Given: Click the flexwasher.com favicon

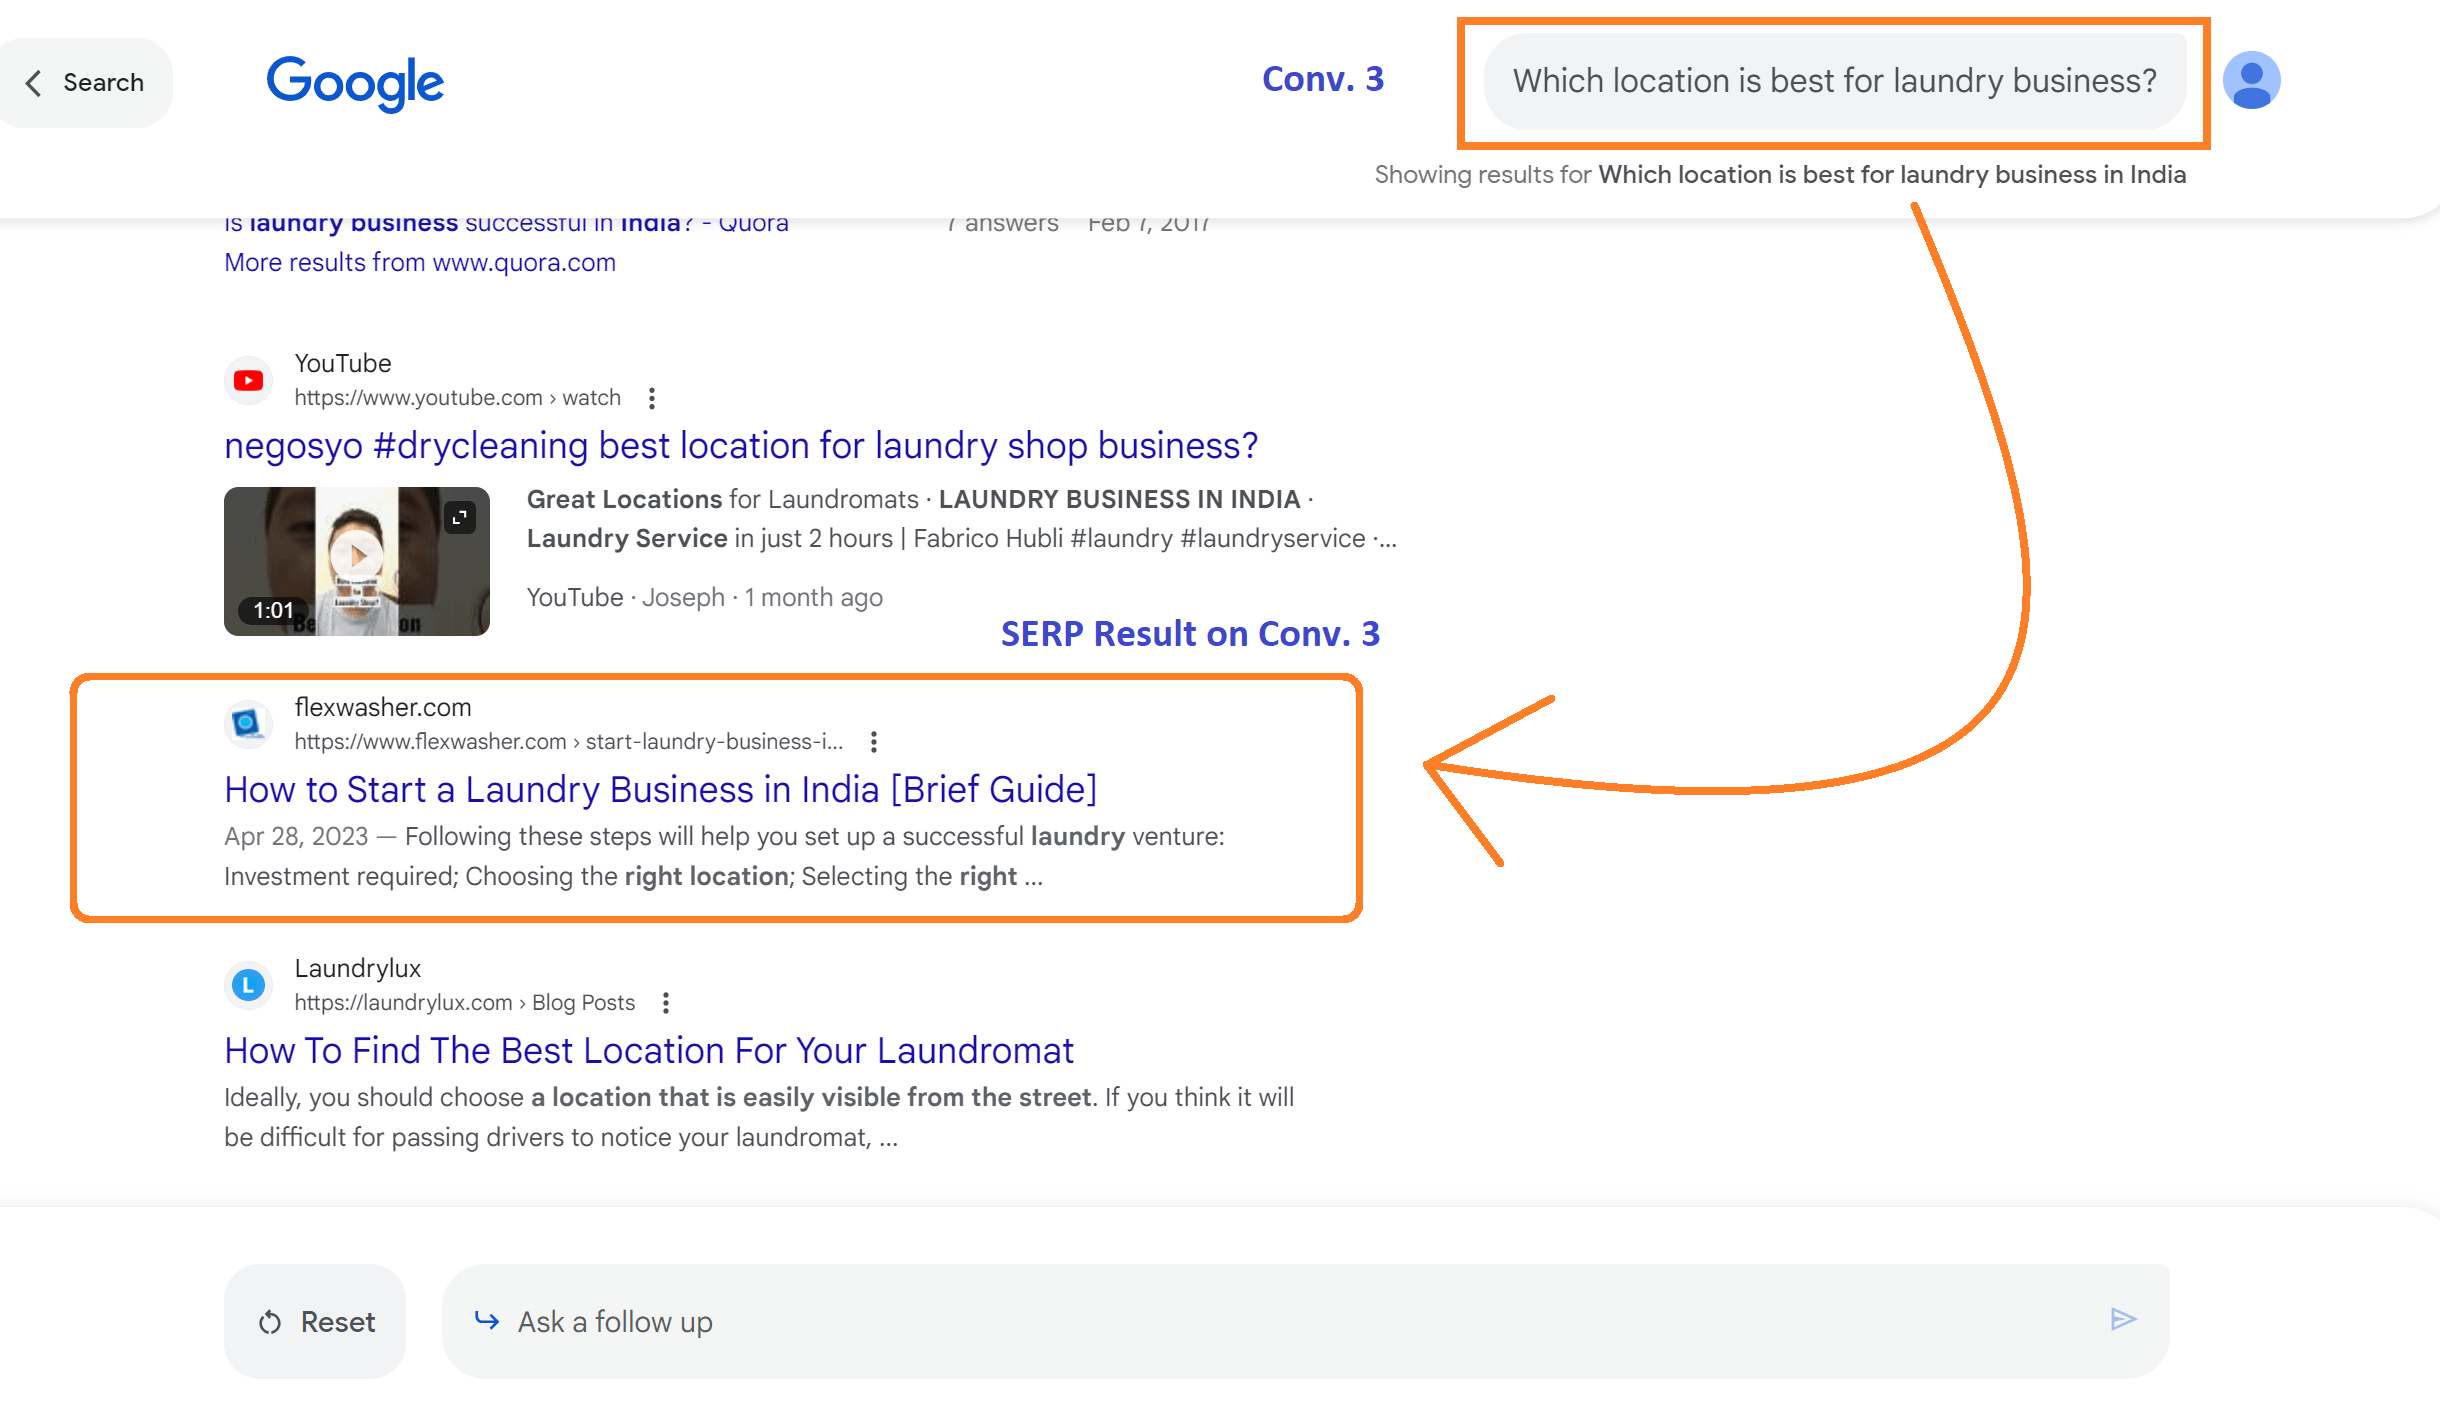Looking at the screenshot, I should (x=248, y=724).
